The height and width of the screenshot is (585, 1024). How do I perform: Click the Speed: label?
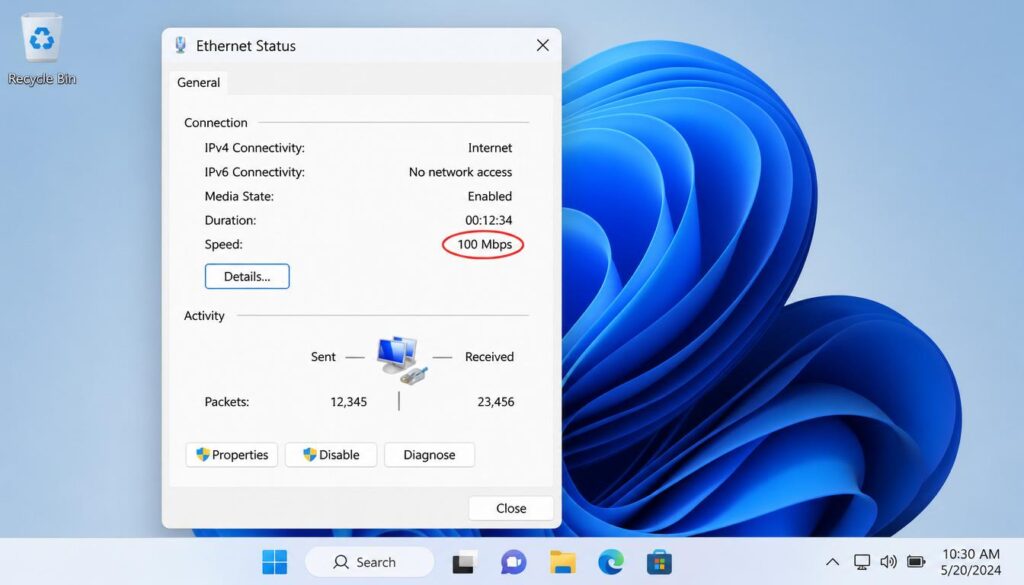tap(223, 244)
